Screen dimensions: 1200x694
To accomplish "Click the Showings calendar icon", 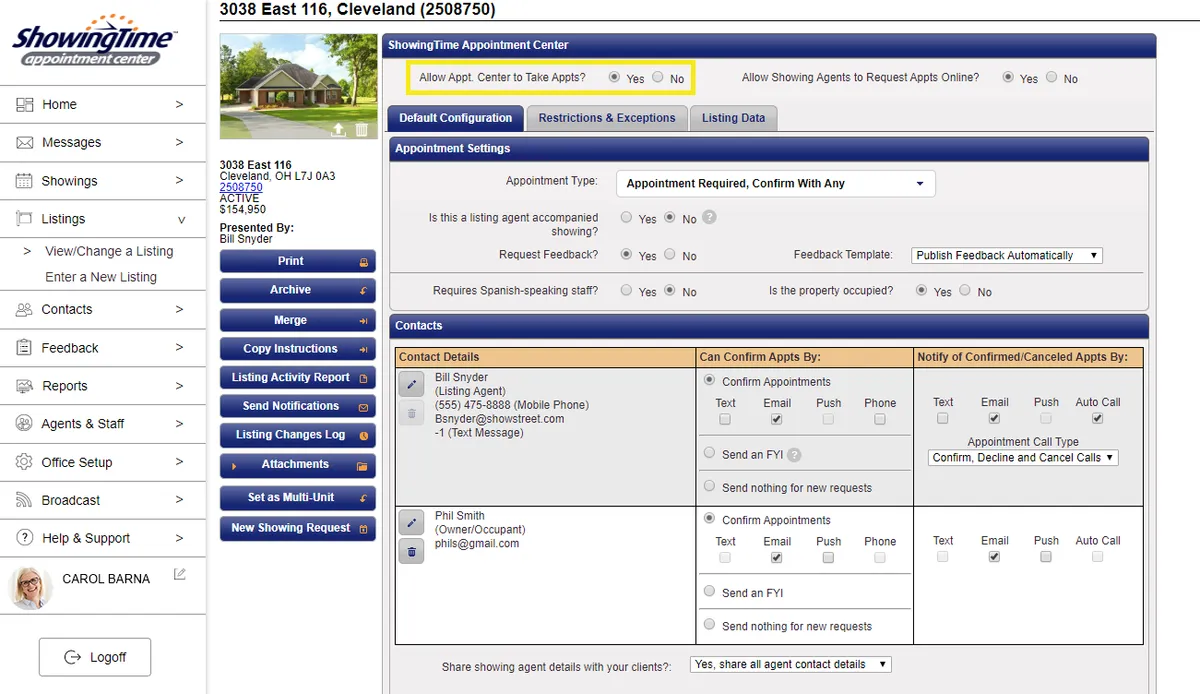I will (24, 181).
